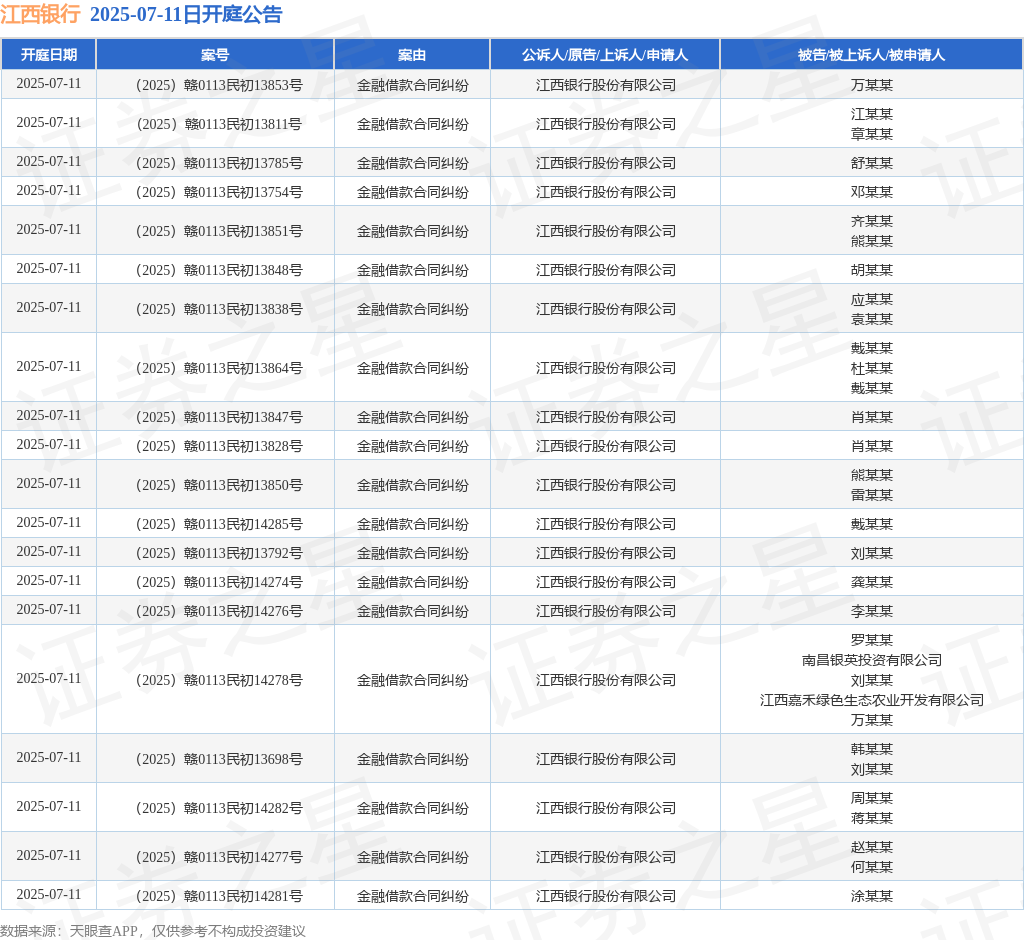1024x940 pixels.
Task: Click defendant 邓某某 in the table
Action: tap(871, 192)
